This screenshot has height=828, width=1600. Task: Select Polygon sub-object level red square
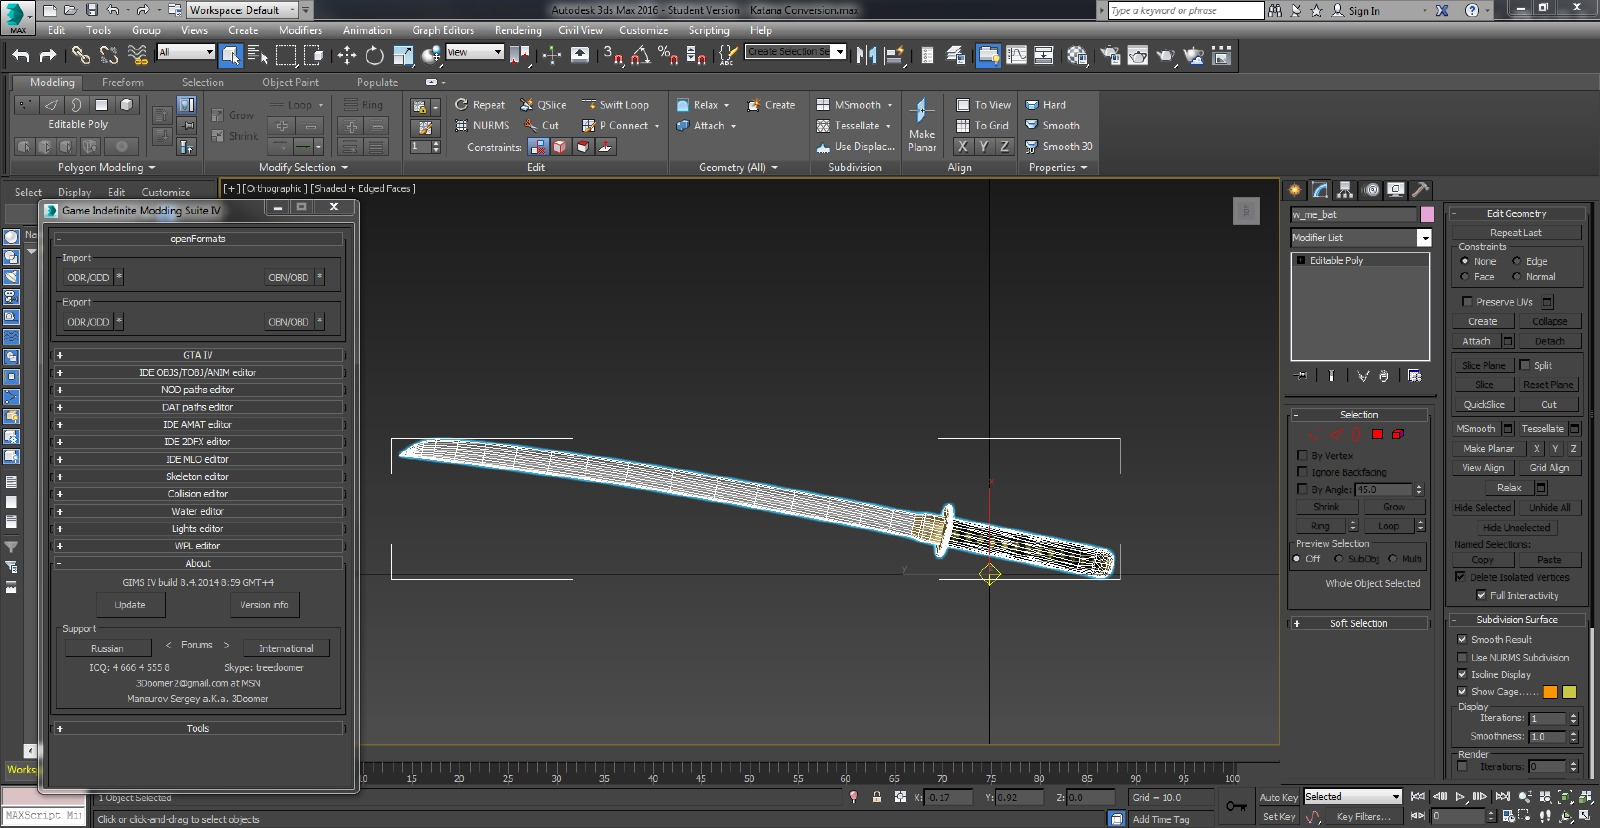point(1377,434)
